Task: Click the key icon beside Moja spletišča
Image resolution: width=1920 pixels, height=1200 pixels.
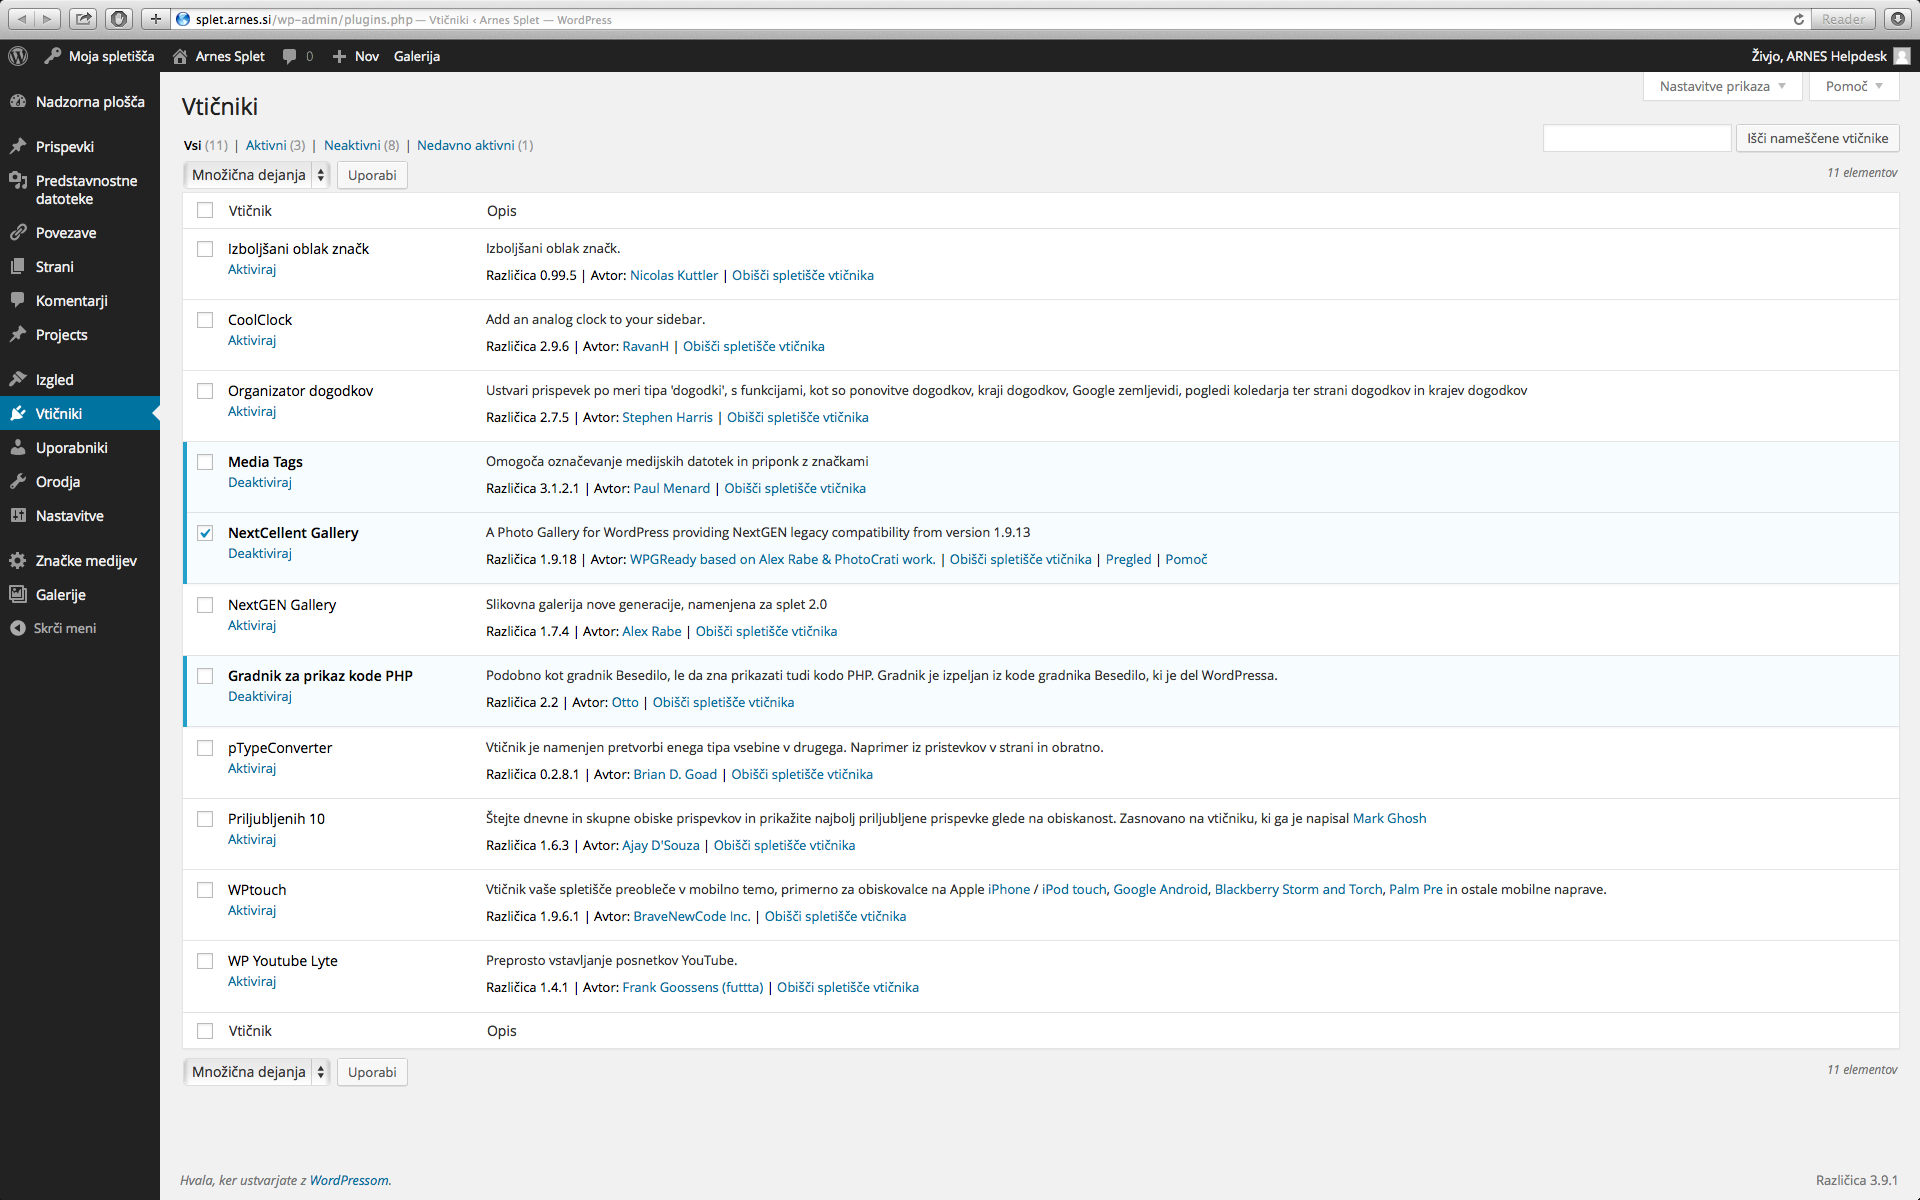Action: (x=53, y=56)
